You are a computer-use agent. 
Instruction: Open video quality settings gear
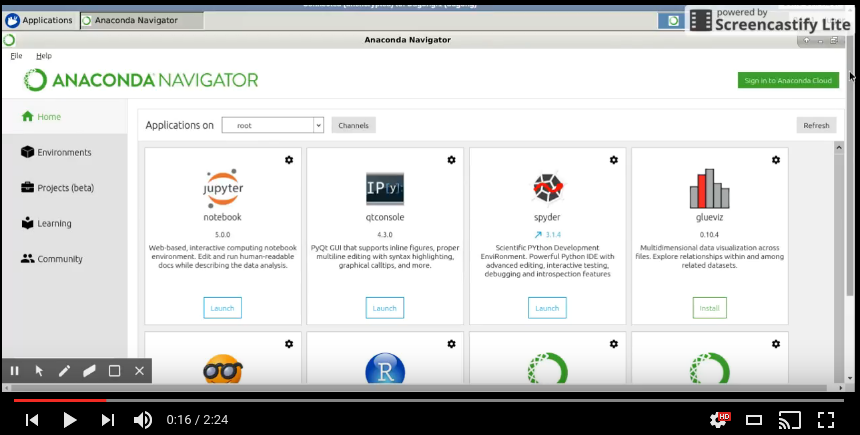point(719,420)
